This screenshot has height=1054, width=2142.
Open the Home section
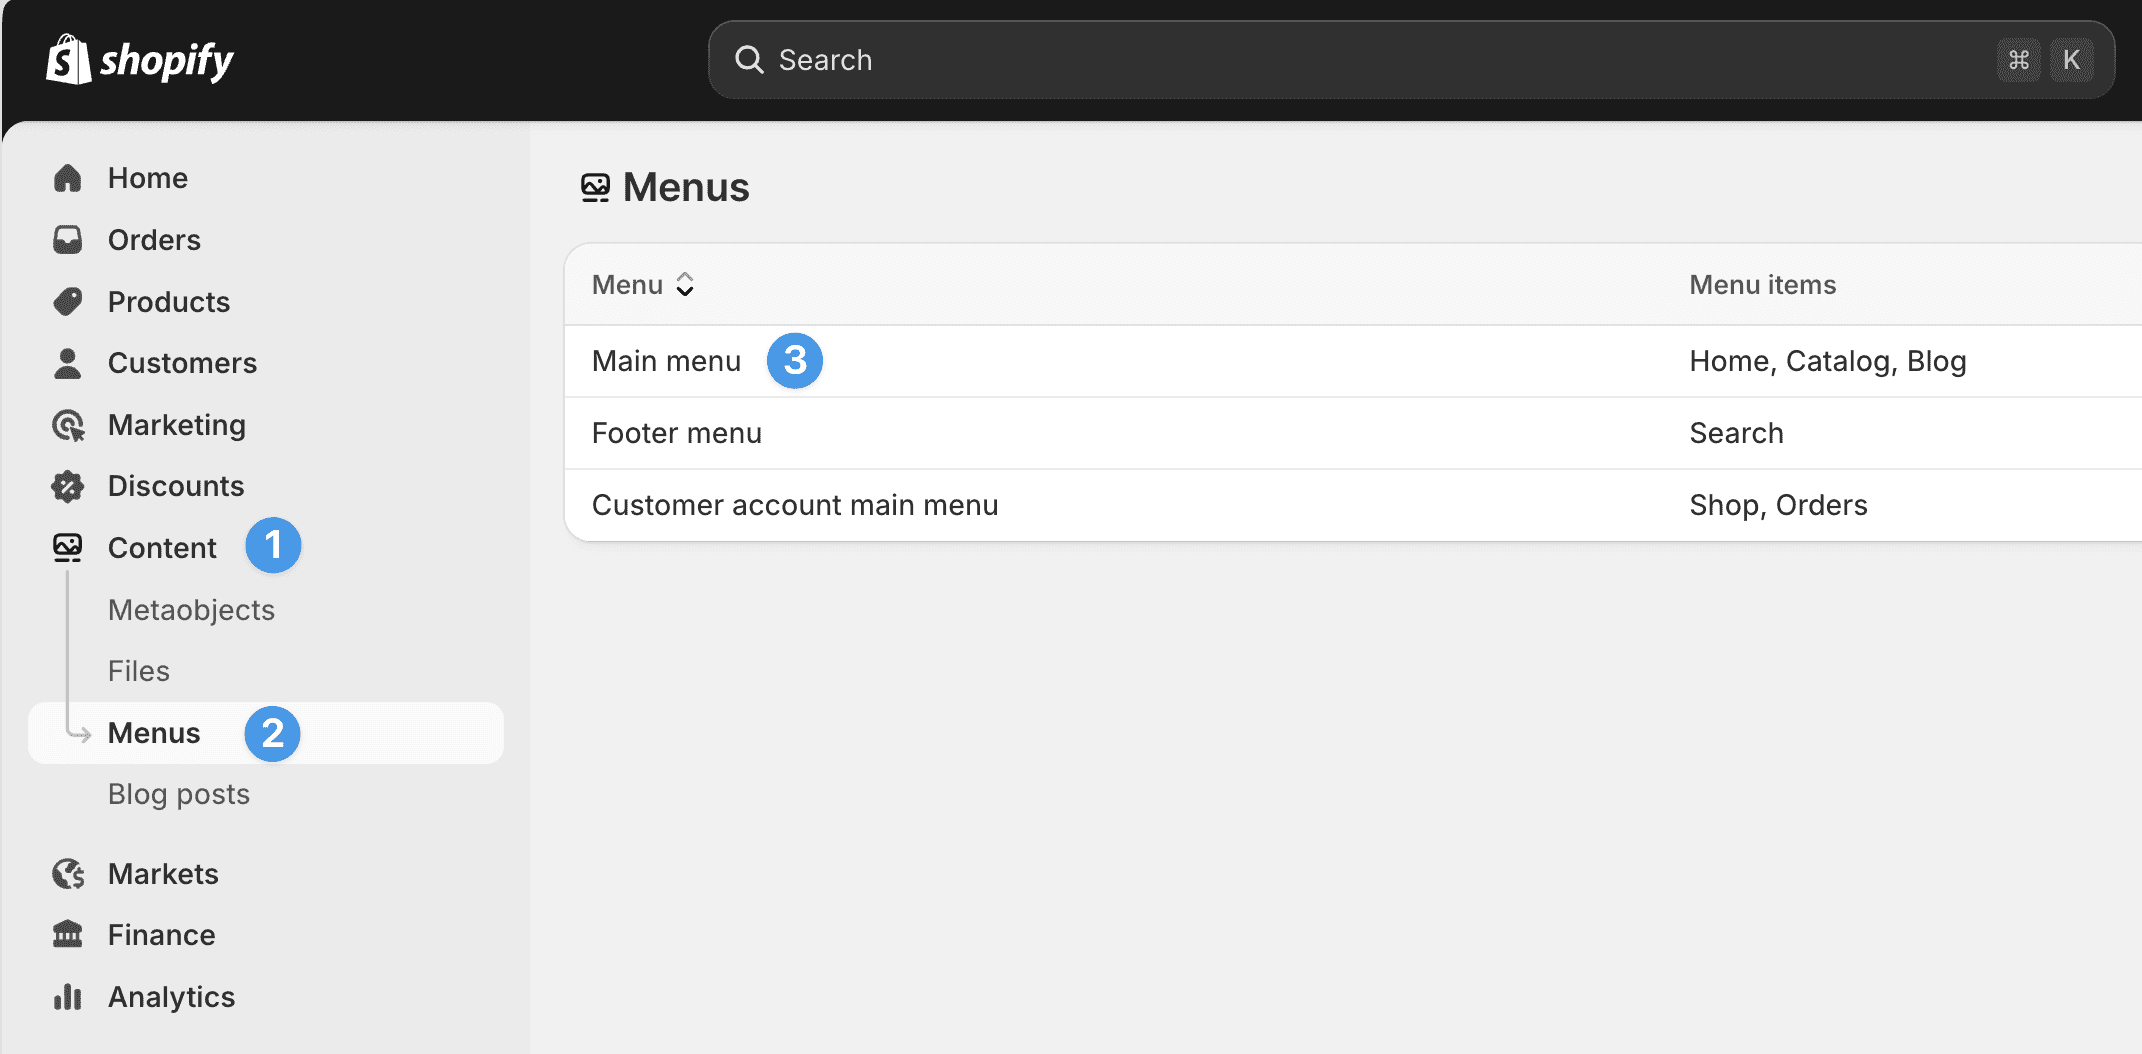pos(148,178)
